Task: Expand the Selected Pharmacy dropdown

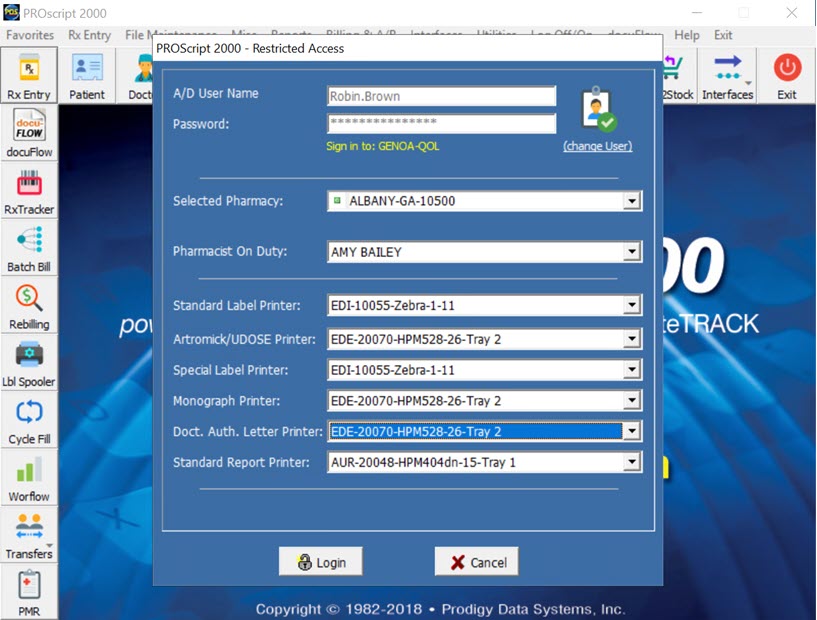Action: pyautogui.click(x=631, y=201)
